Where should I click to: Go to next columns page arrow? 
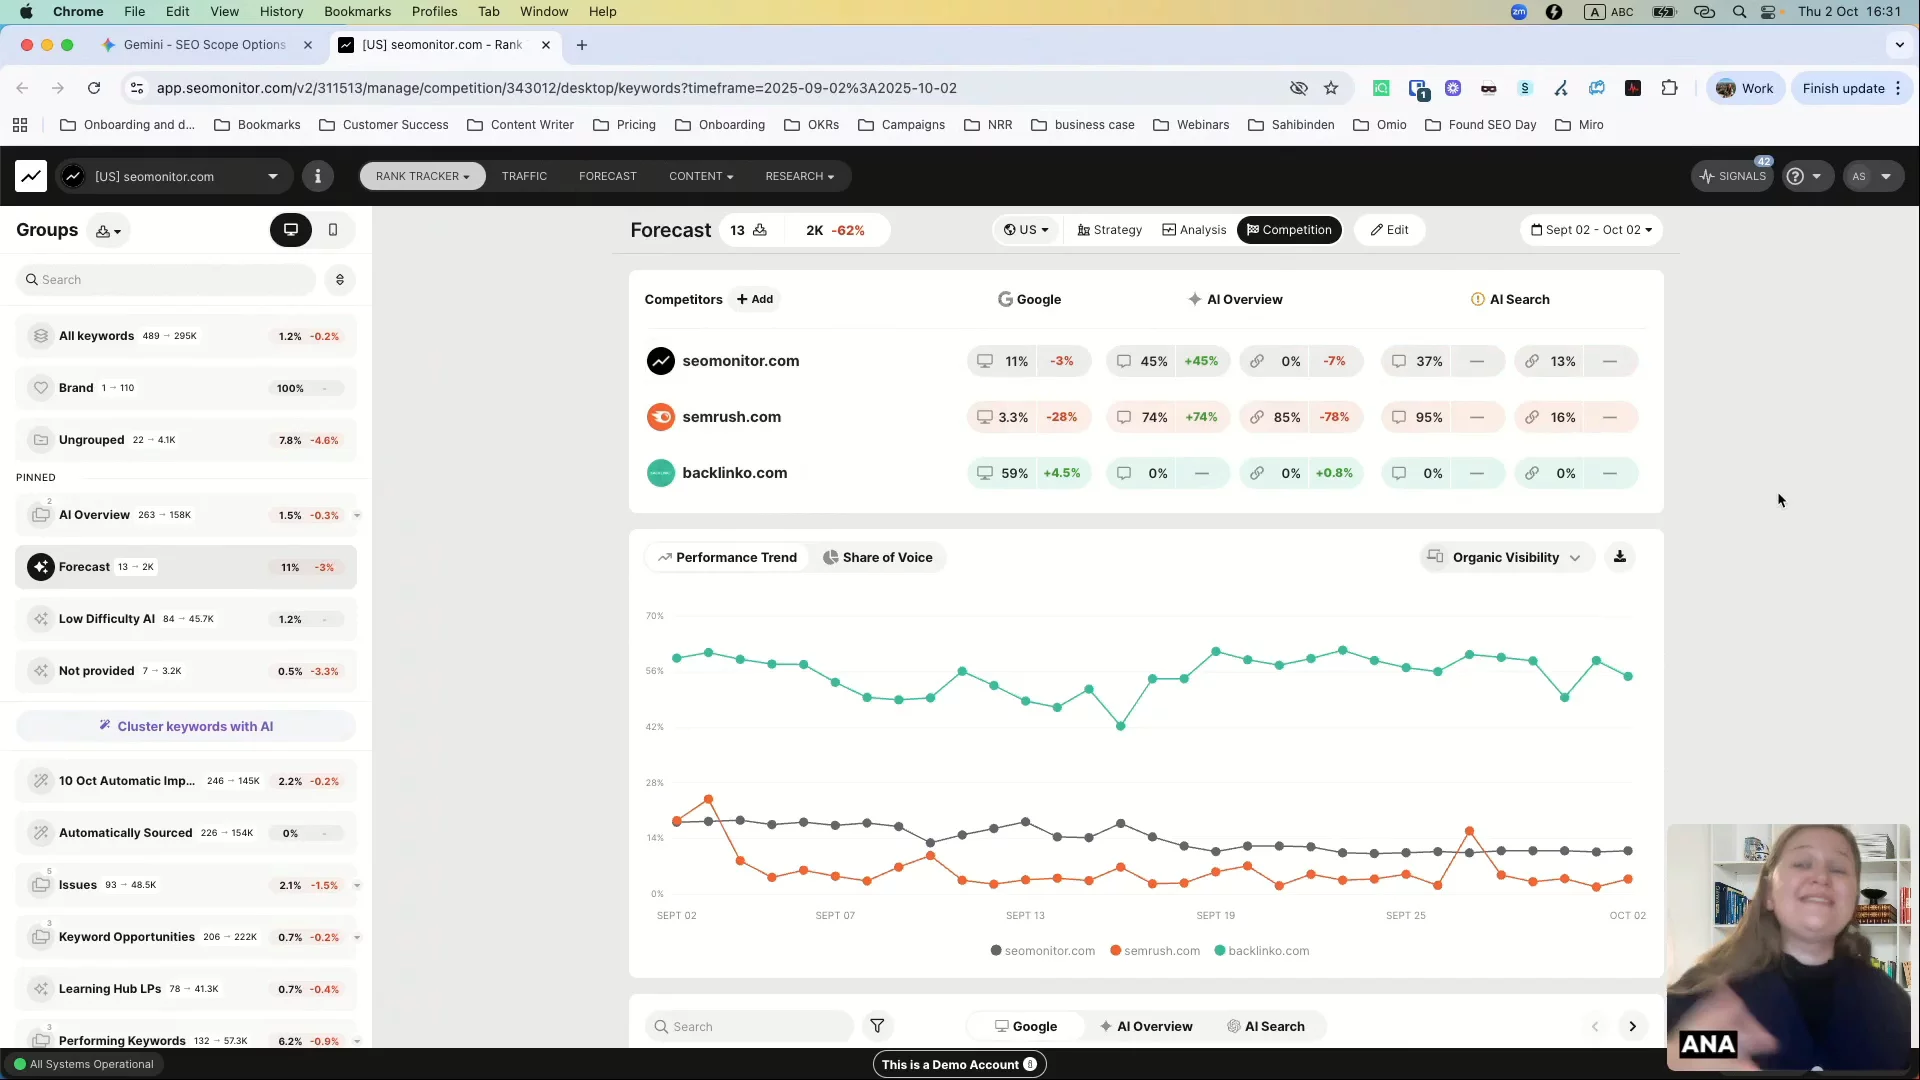(x=1632, y=1026)
